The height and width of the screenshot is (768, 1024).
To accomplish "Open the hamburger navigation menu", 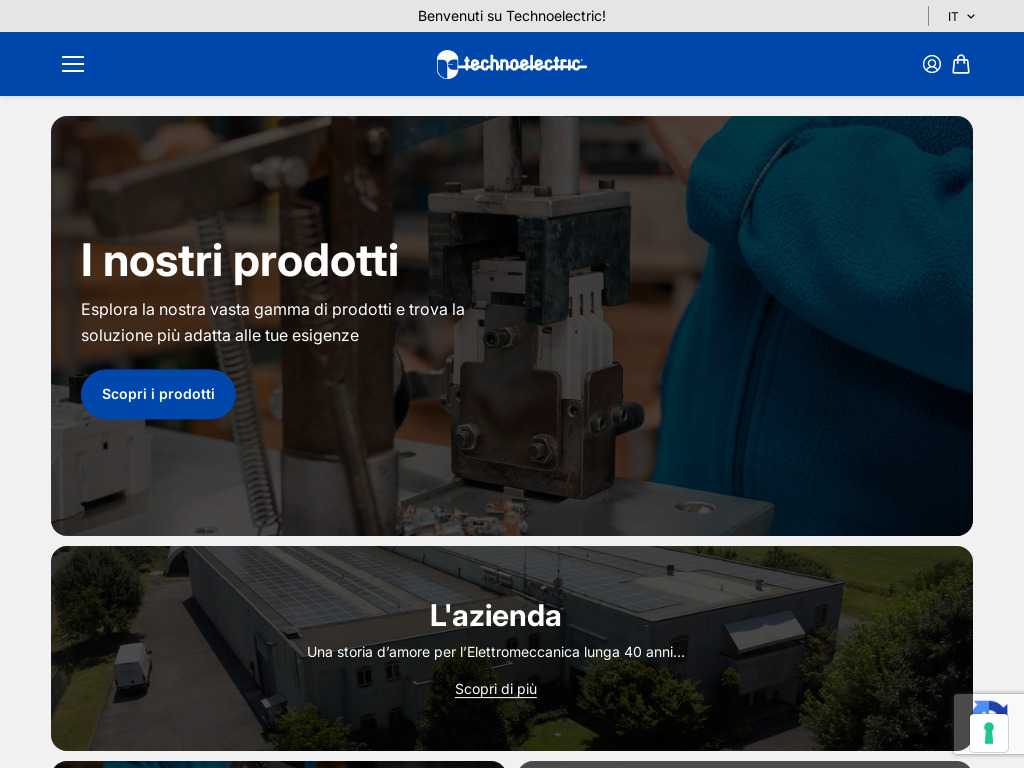I will coord(73,64).
